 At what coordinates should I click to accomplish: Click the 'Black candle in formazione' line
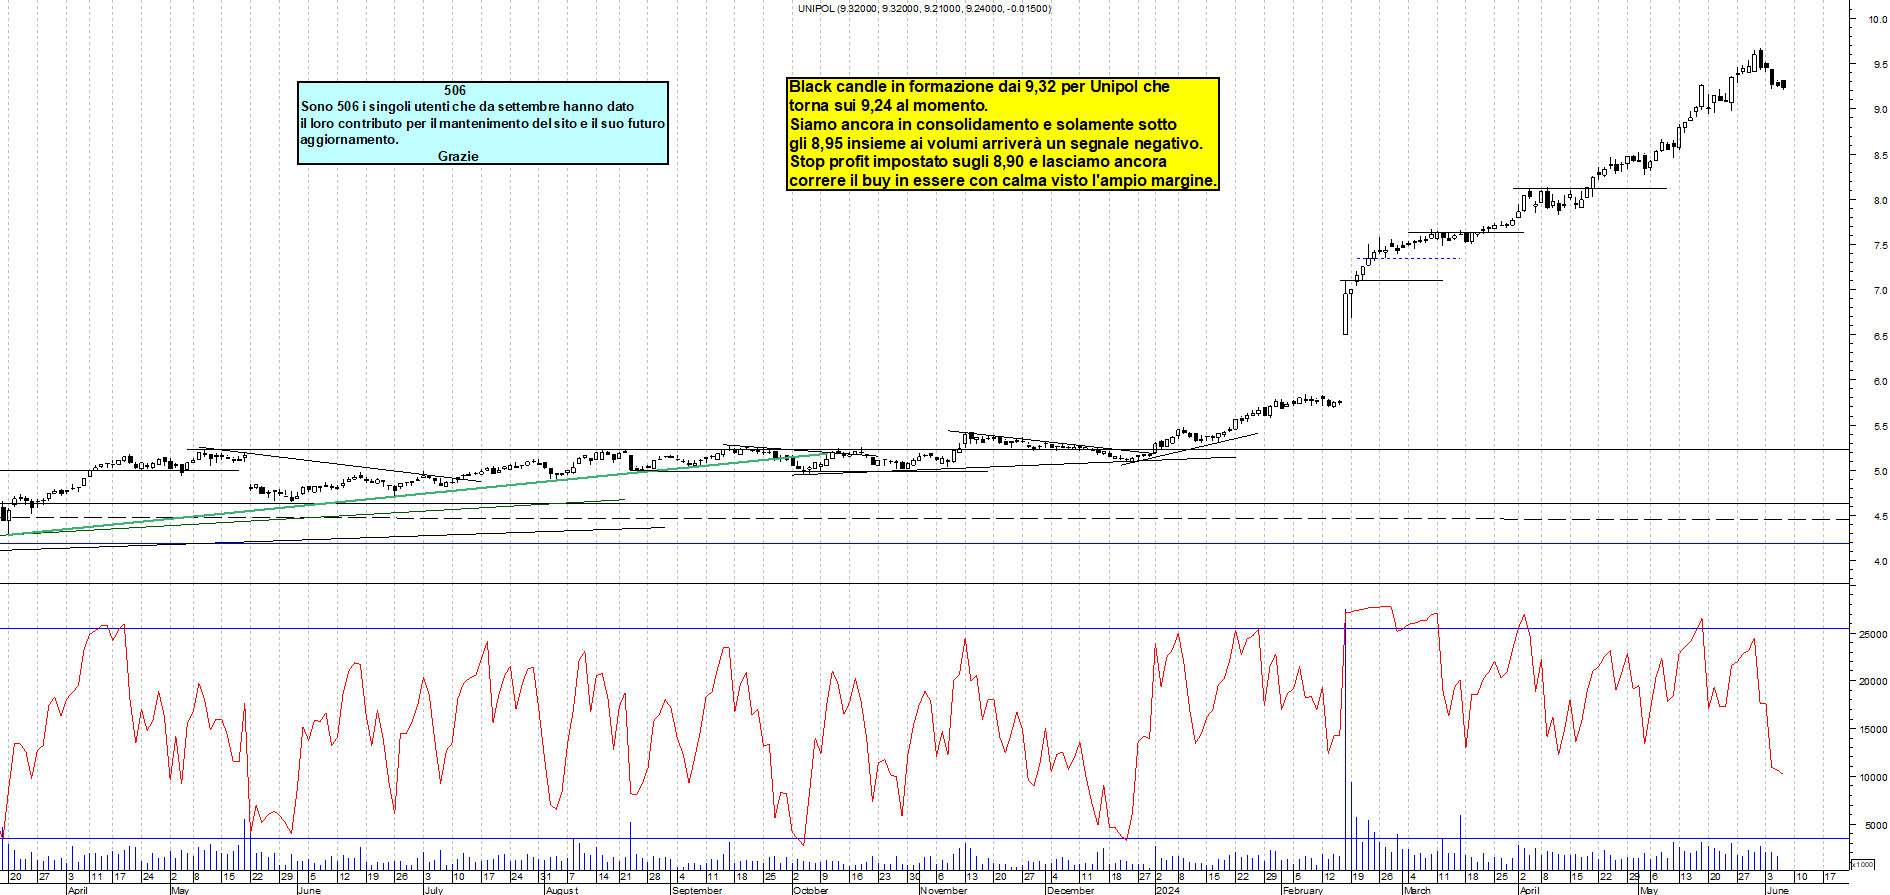pos(979,87)
